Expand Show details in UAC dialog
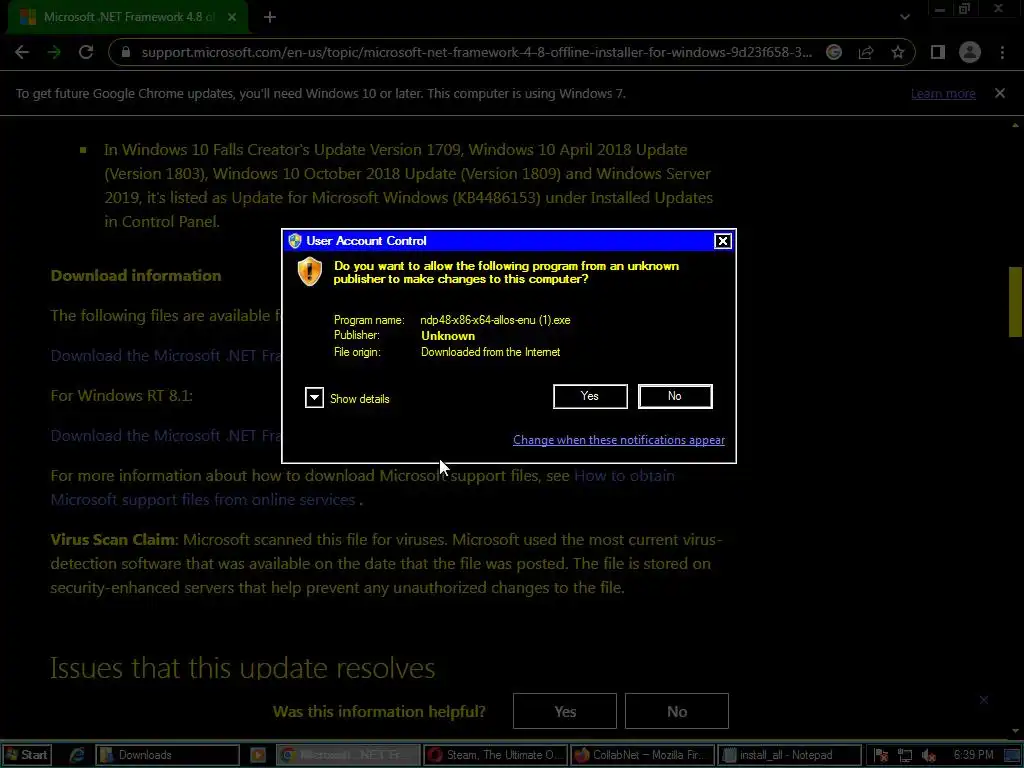This screenshot has width=1024, height=768. coord(314,398)
